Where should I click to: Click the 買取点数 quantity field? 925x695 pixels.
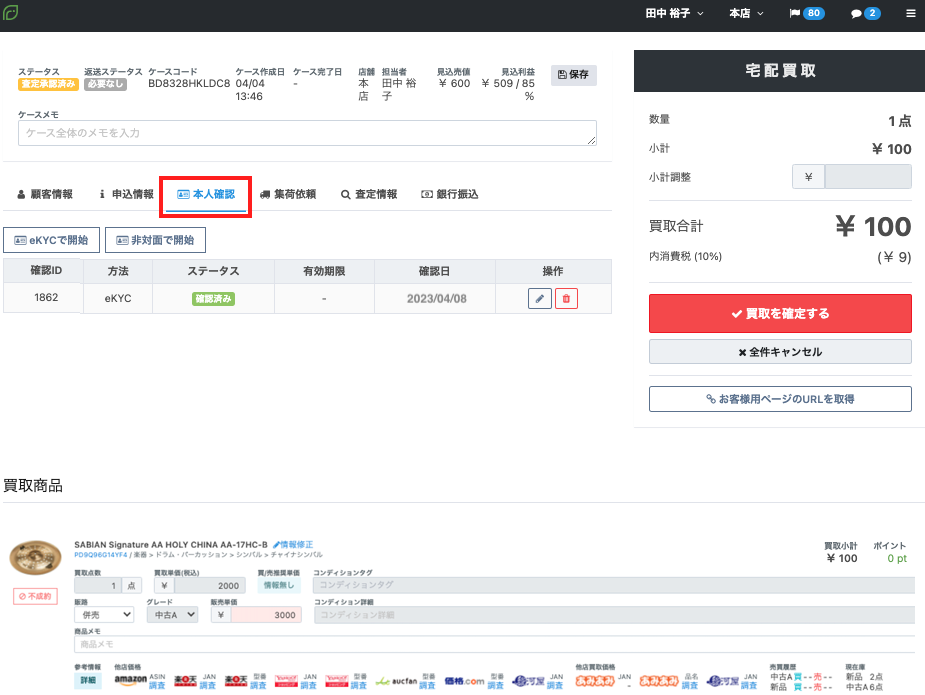click(98, 585)
